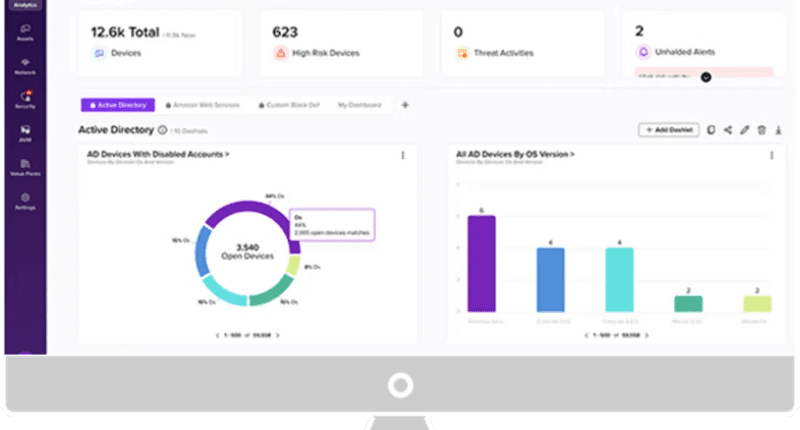Screen dimensions: 800x430
Task: Open the AD Devices With Disabled Accounts title link
Action: click(x=158, y=154)
